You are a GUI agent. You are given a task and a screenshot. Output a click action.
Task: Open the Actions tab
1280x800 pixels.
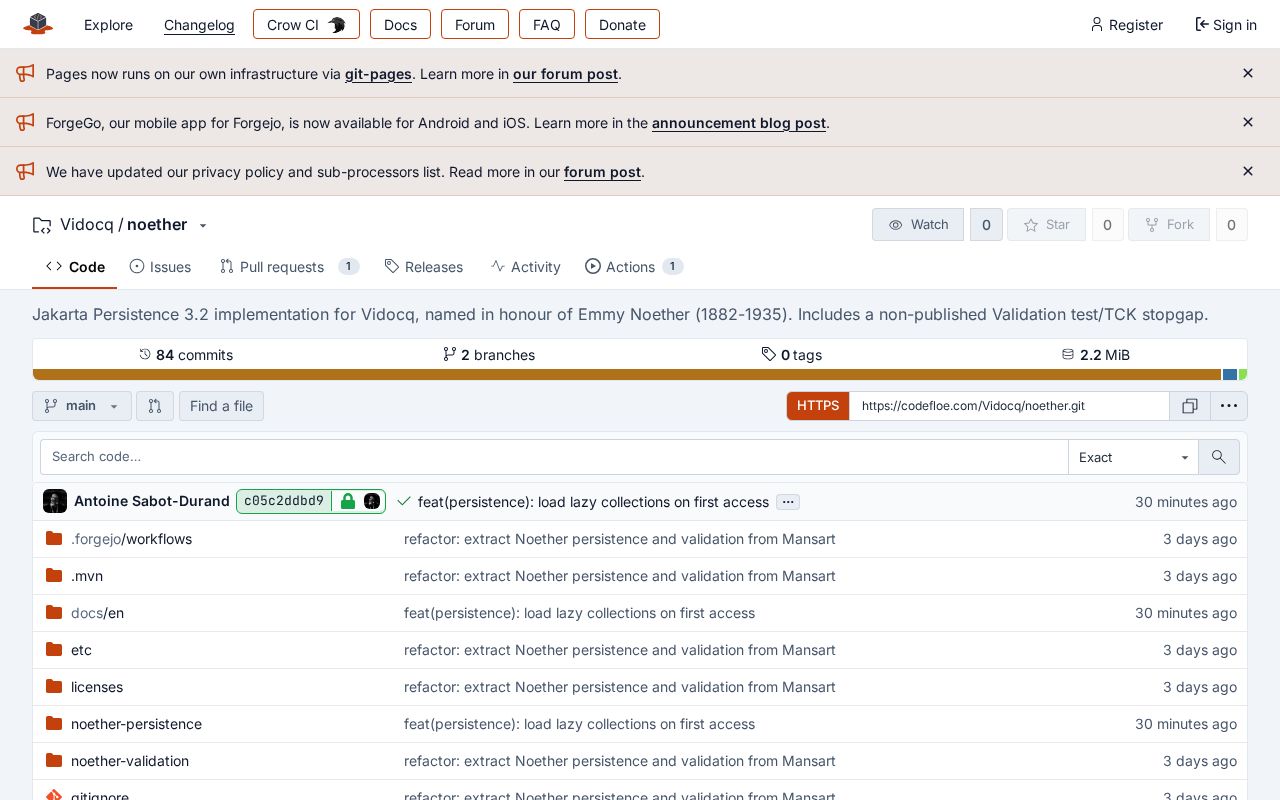(x=634, y=267)
